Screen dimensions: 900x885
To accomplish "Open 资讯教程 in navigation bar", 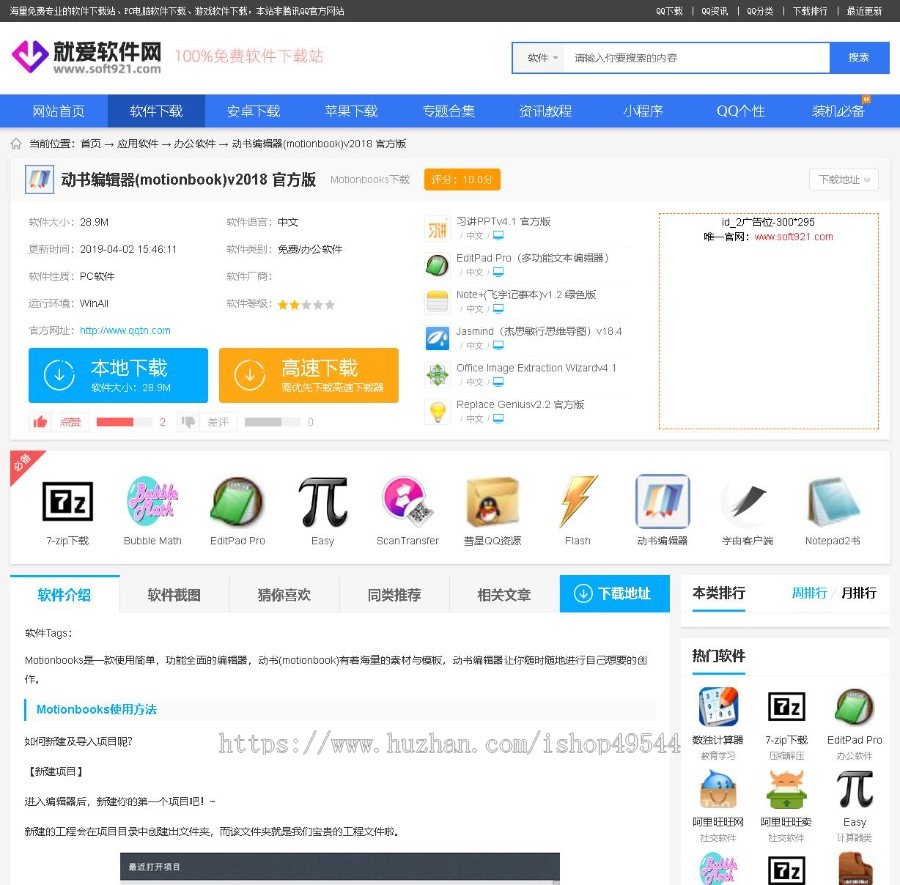I will point(545,111).
